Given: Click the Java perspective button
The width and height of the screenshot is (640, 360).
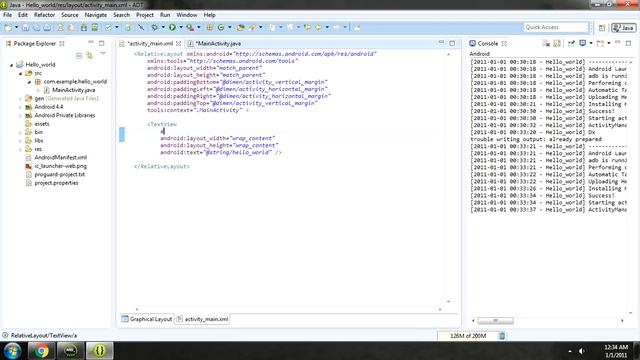Looking at the screenshot, I should click(623, 28).
